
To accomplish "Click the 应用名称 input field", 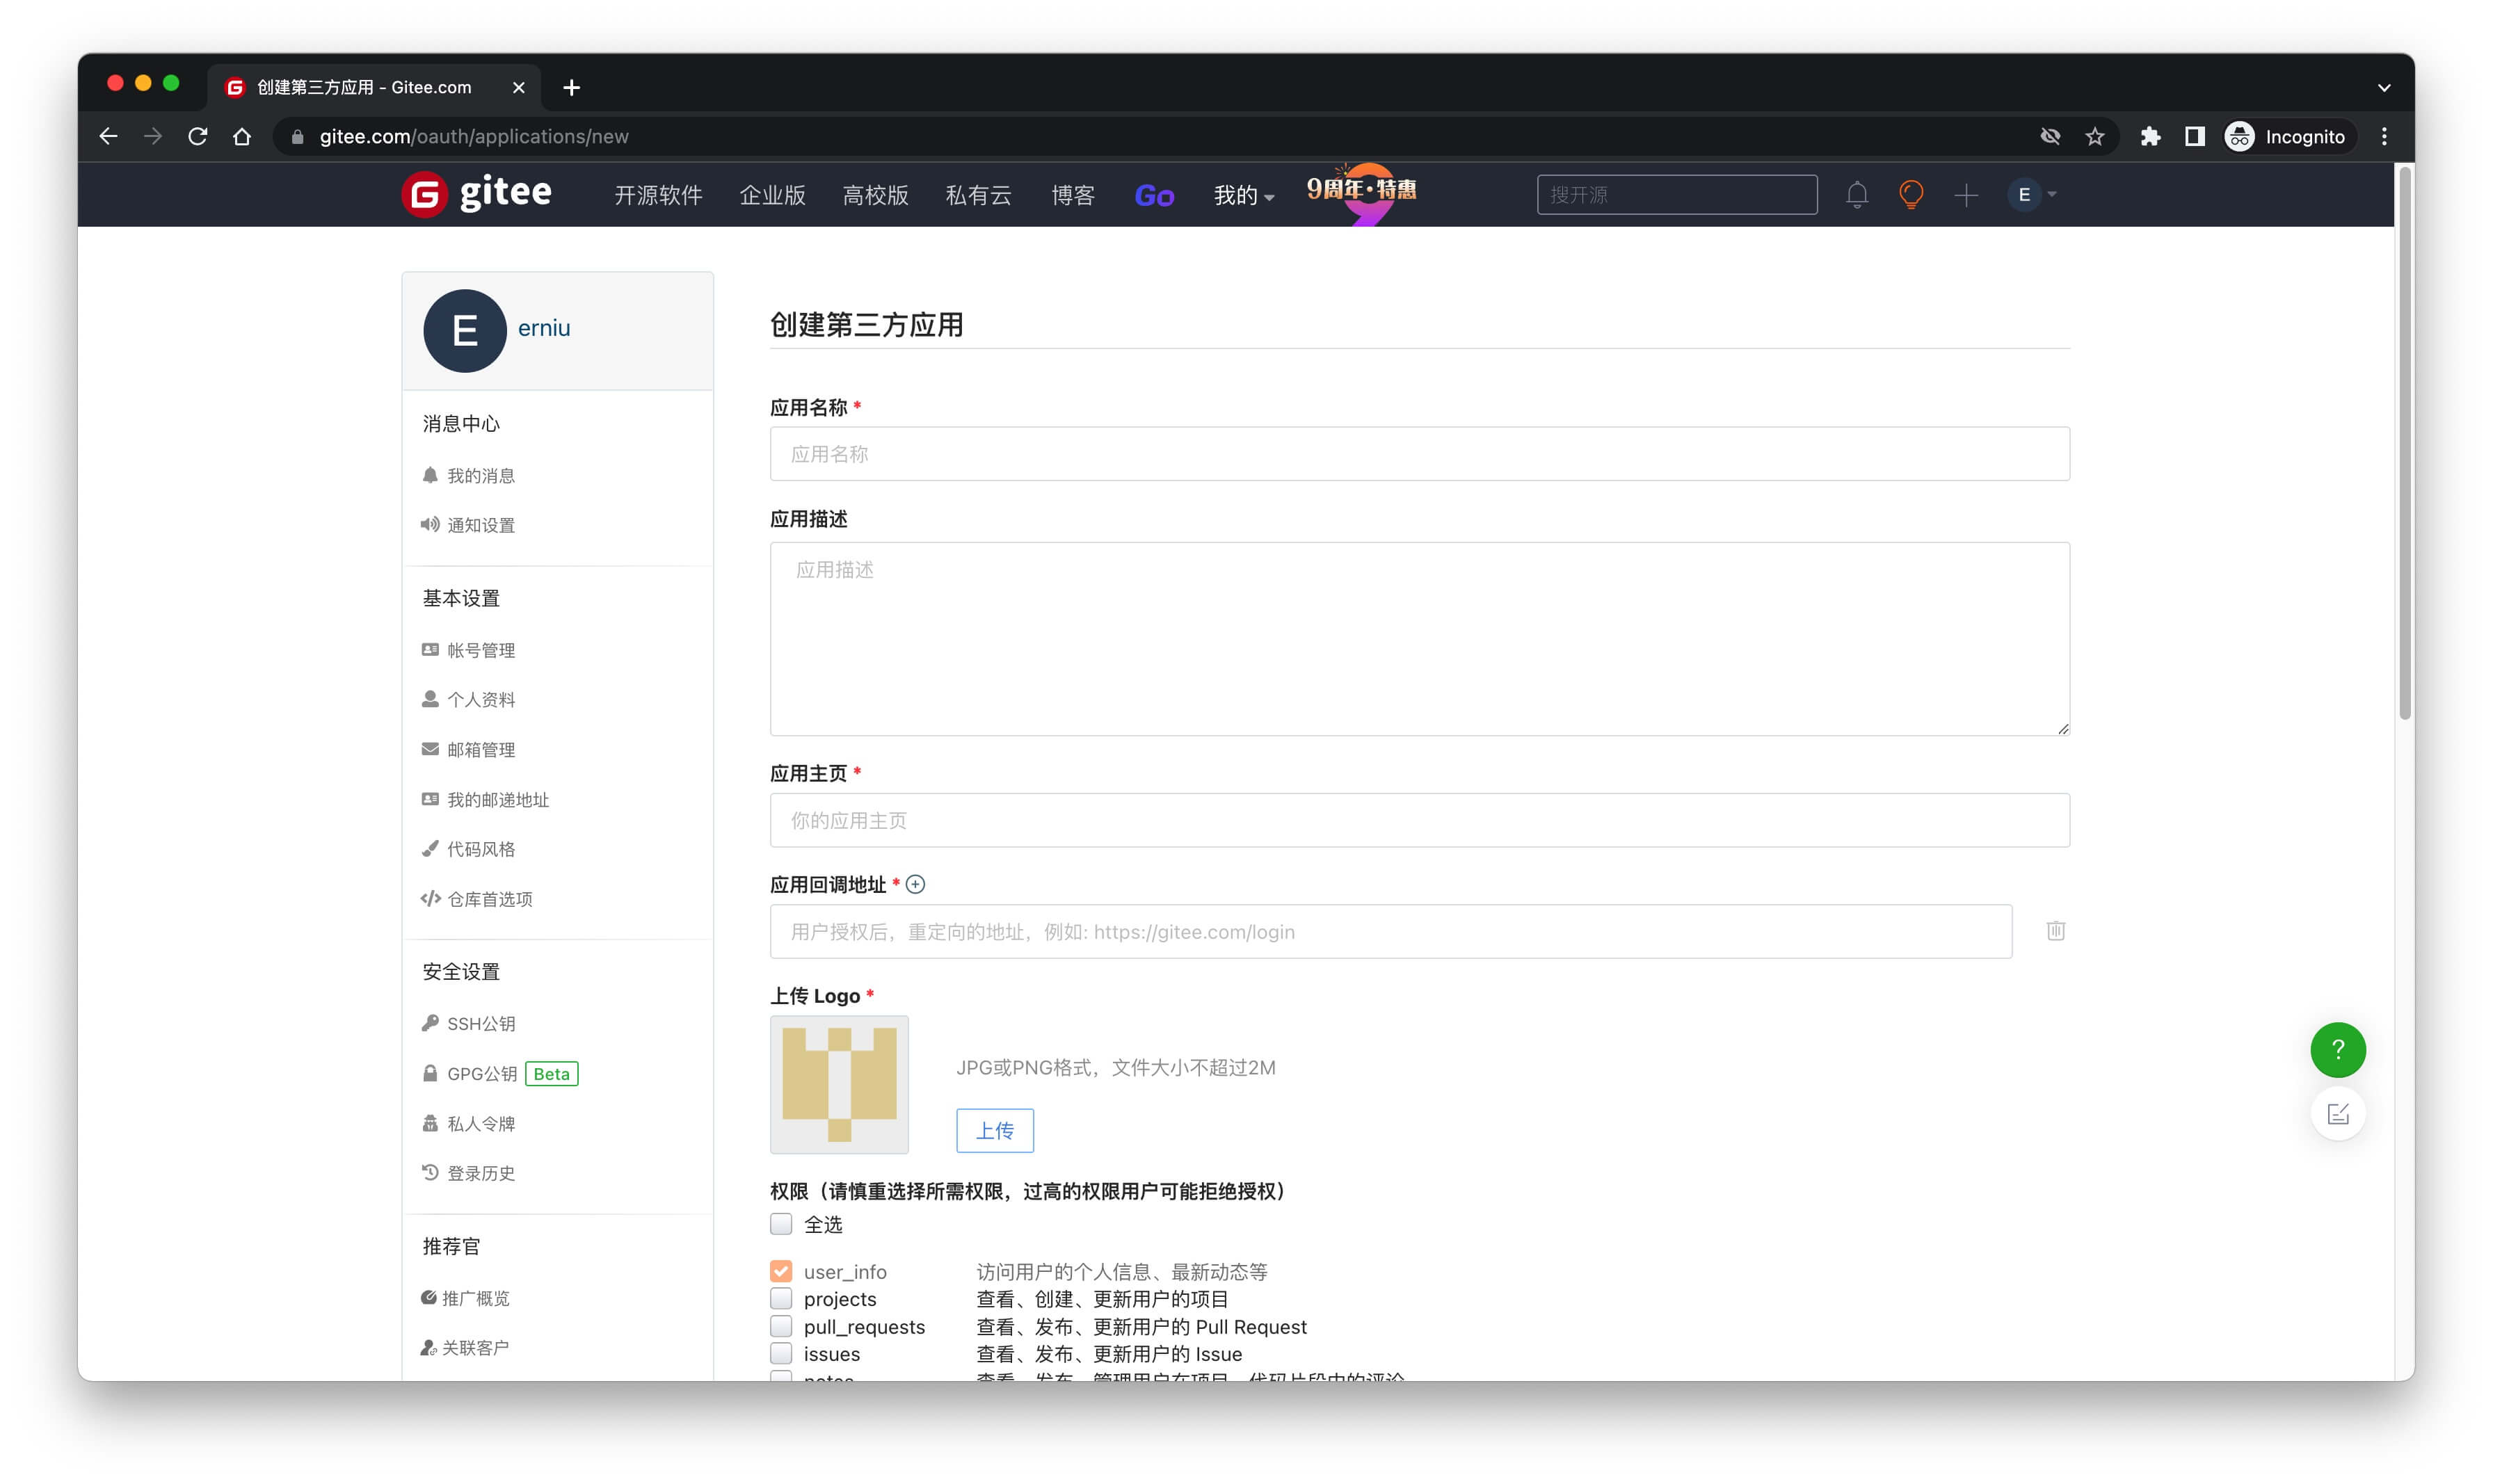I will [x=1418, y=454].
